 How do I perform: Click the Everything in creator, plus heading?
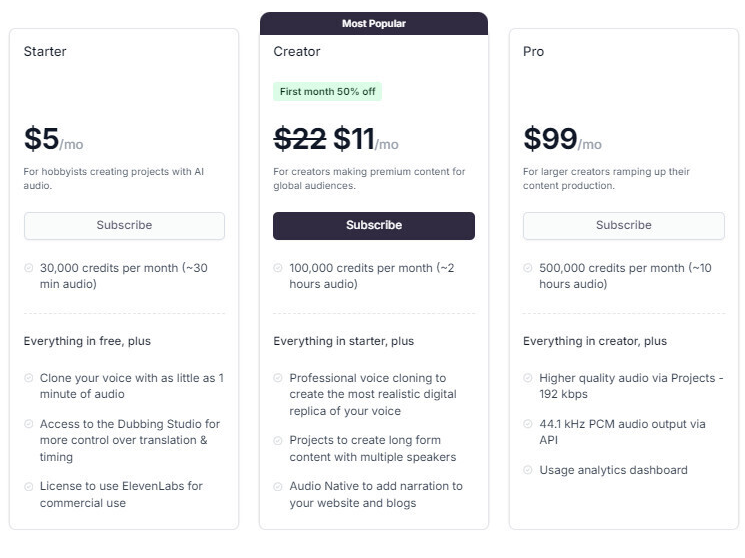(594, 341)
